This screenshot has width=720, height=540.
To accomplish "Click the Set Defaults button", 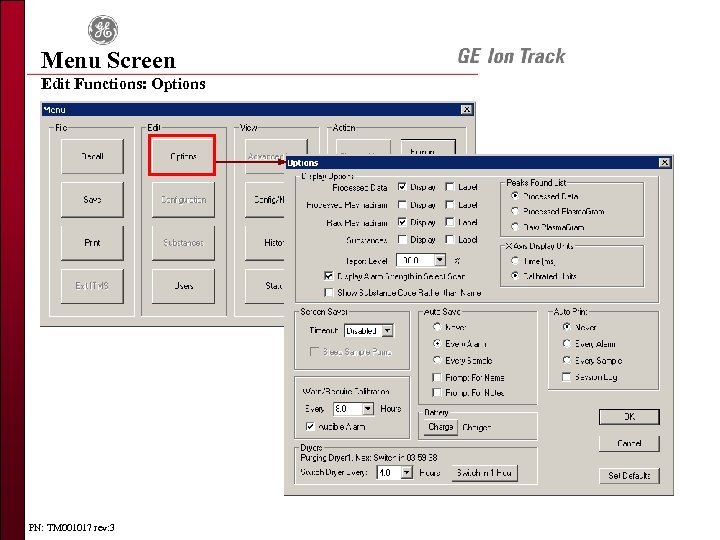I will click(x=629, y=476).
